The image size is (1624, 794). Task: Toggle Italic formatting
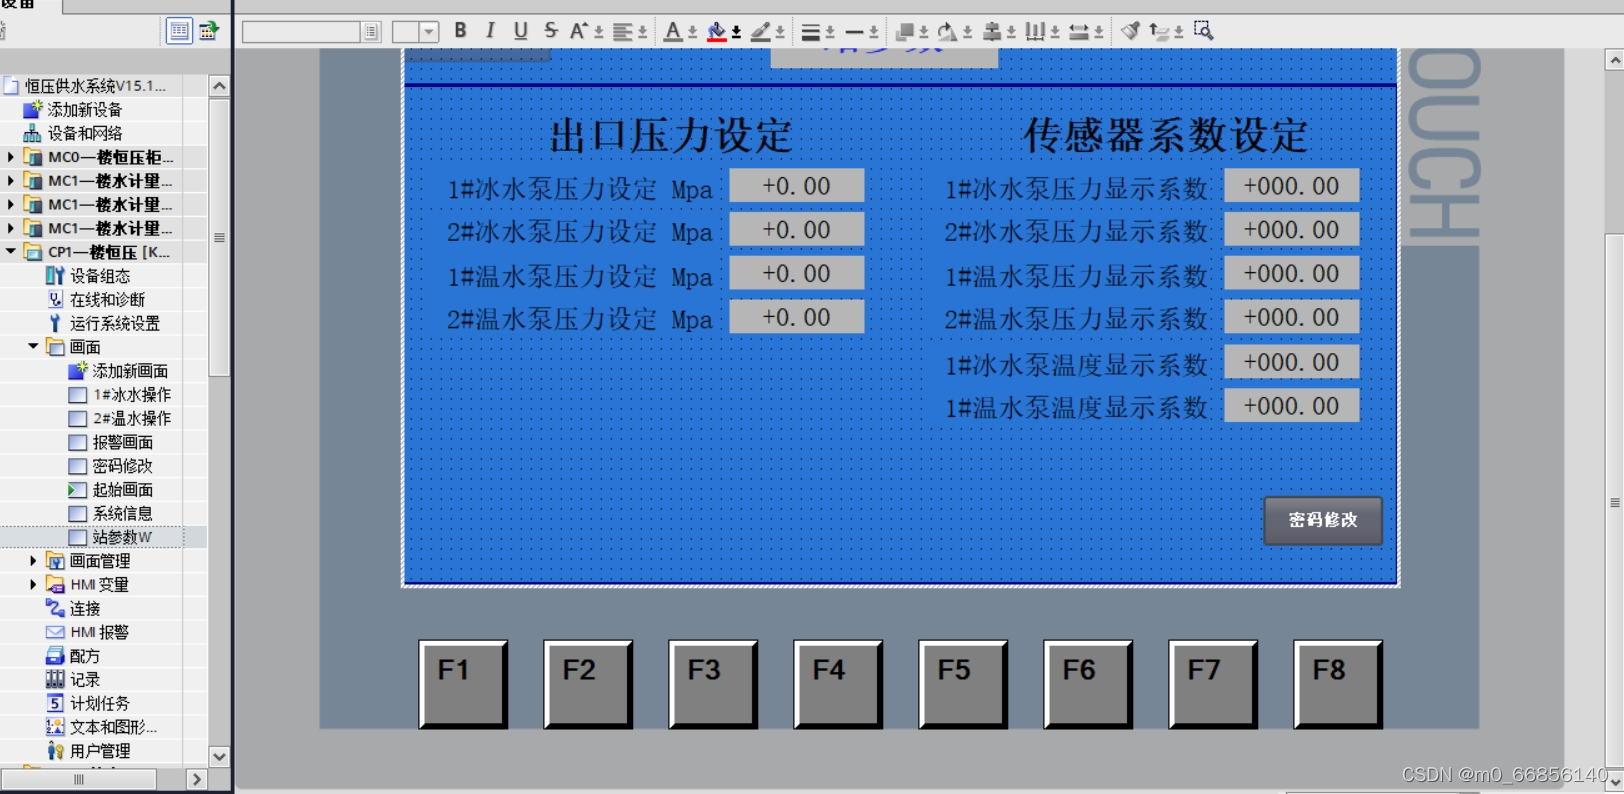pos(490,31)
